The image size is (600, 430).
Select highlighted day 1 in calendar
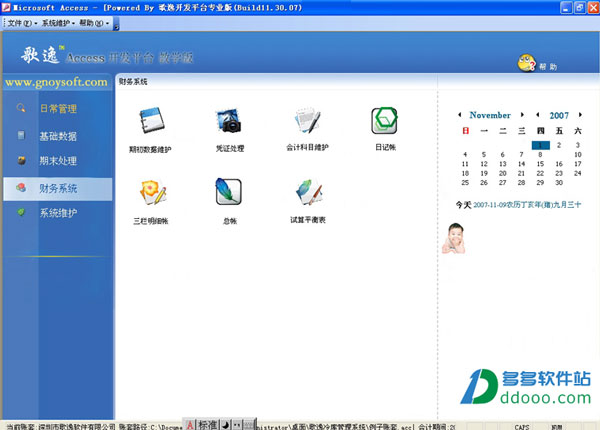pyautogui.click(x=540, y=145)
